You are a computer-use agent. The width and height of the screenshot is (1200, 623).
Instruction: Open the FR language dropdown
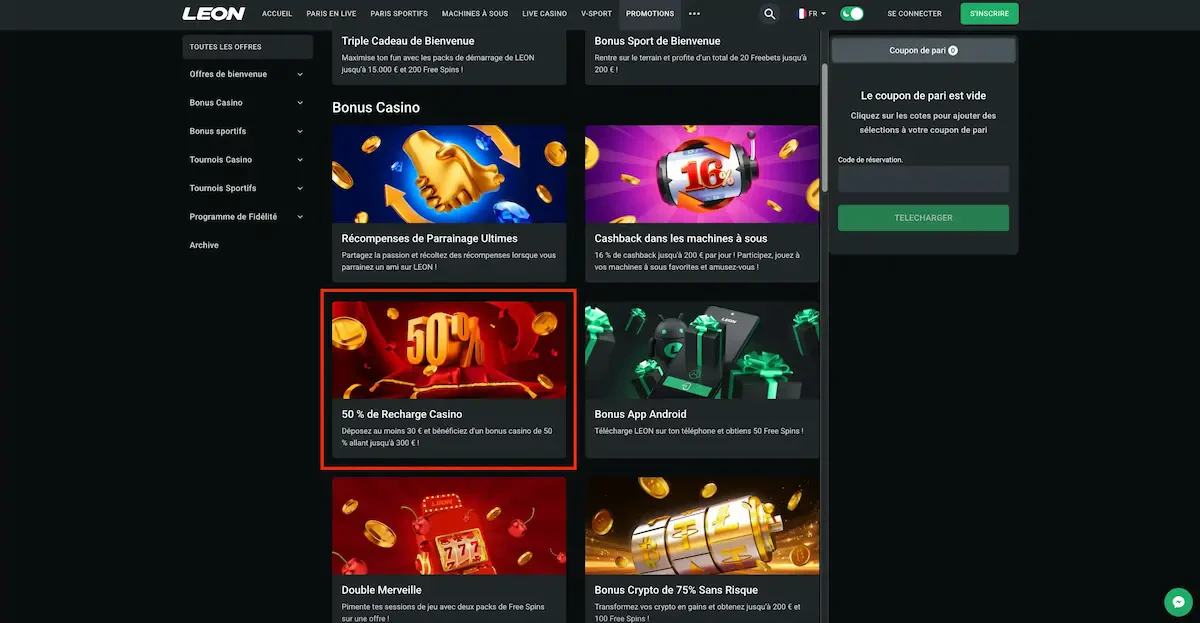click(810, 14)
